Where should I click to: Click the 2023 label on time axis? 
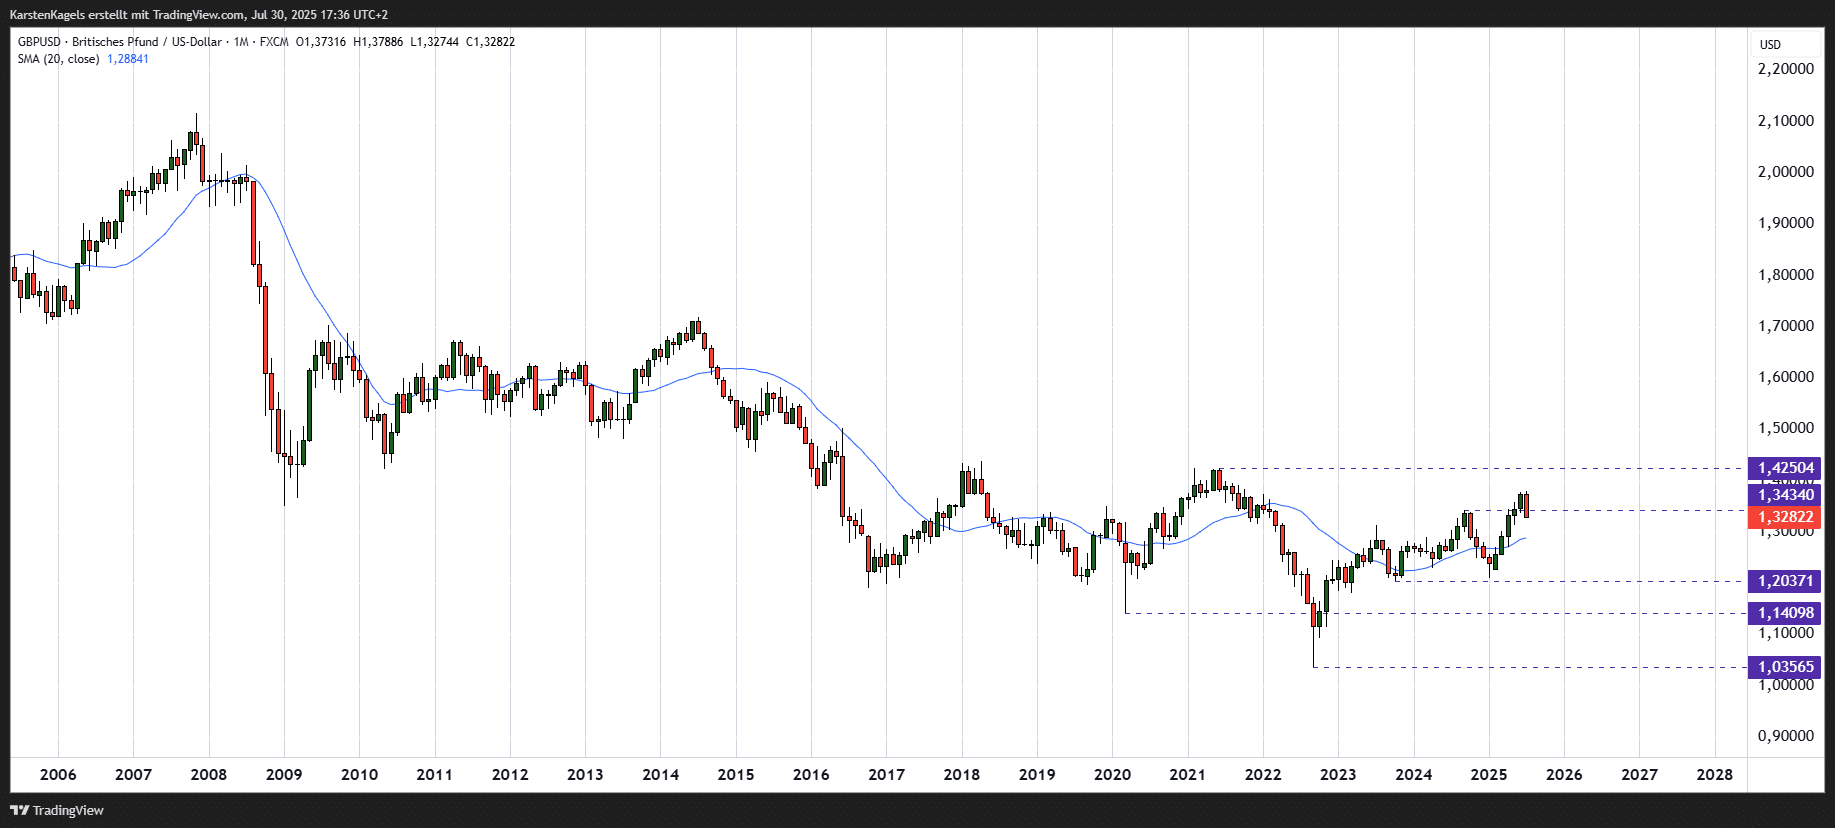coord(1338,774)
